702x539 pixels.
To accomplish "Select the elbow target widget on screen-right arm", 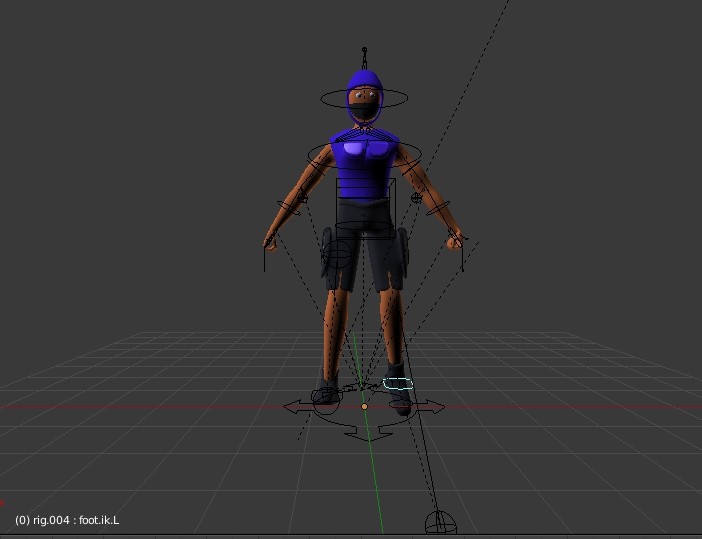I will click(x=417, y=198).
